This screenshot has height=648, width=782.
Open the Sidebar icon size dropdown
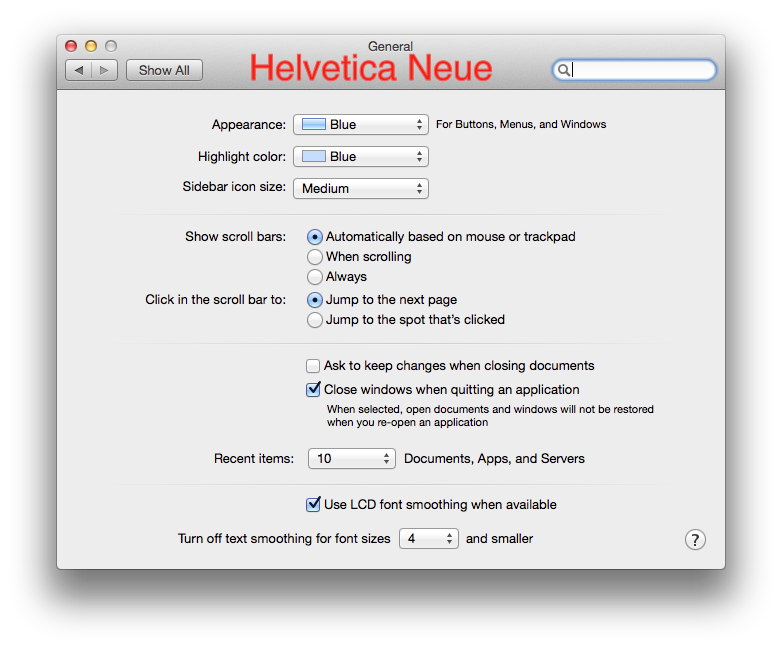click(x=361, y=189)
